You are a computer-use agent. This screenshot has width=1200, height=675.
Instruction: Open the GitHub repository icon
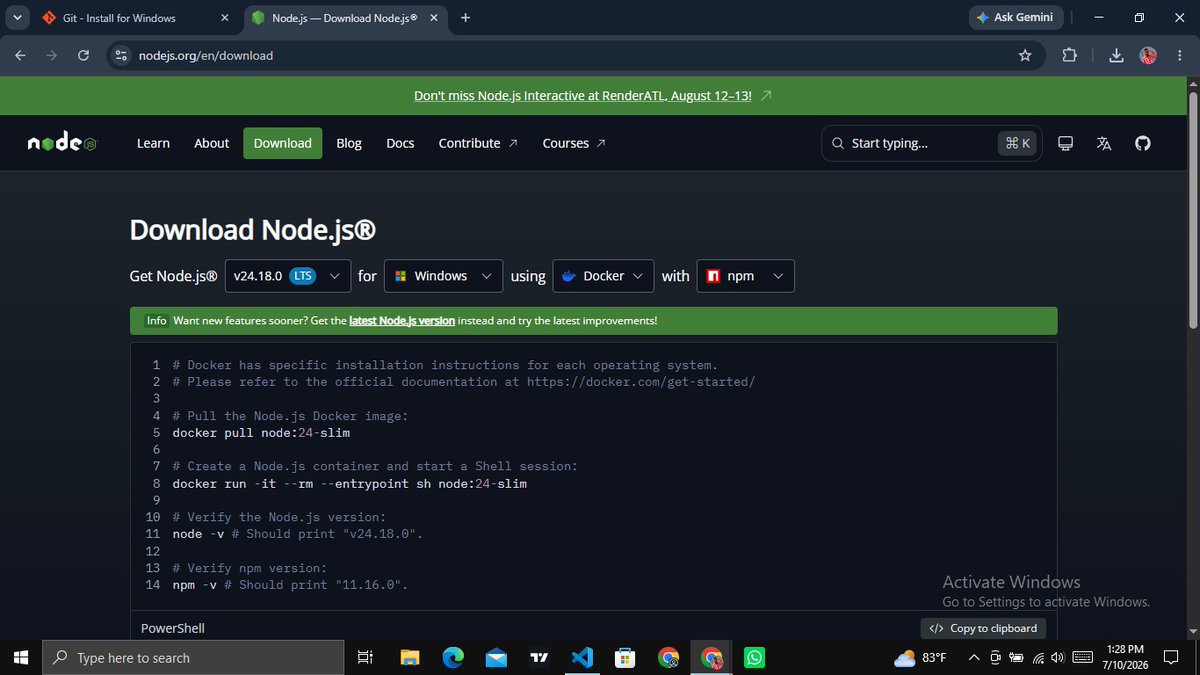coord(1143,143)
